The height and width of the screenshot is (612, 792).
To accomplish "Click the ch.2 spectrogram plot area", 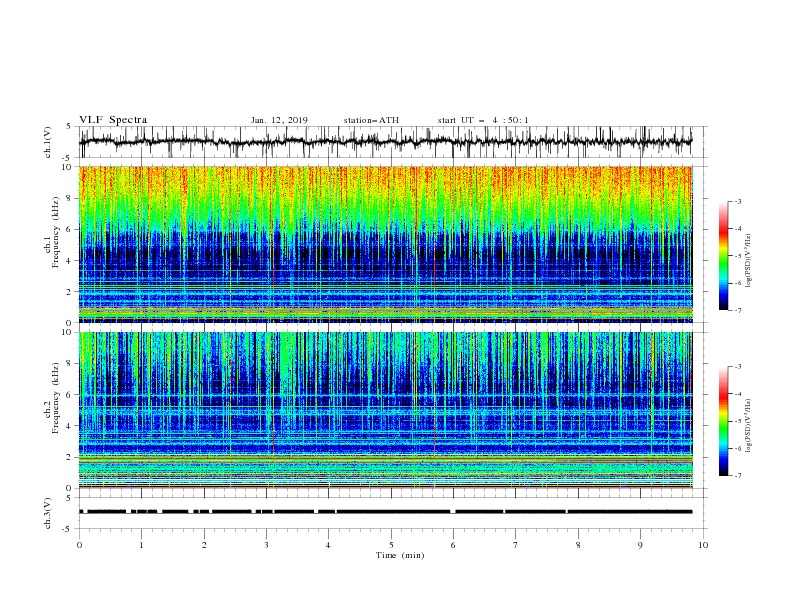I will [x=386, y=410].
